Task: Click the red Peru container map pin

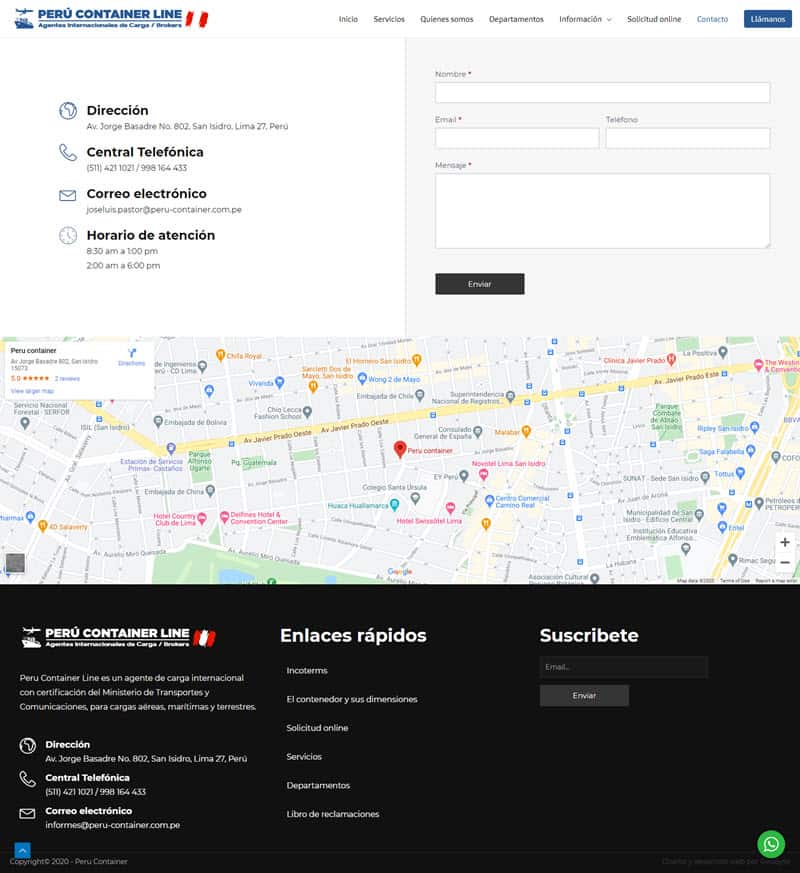Action: [x=400, y=449]
